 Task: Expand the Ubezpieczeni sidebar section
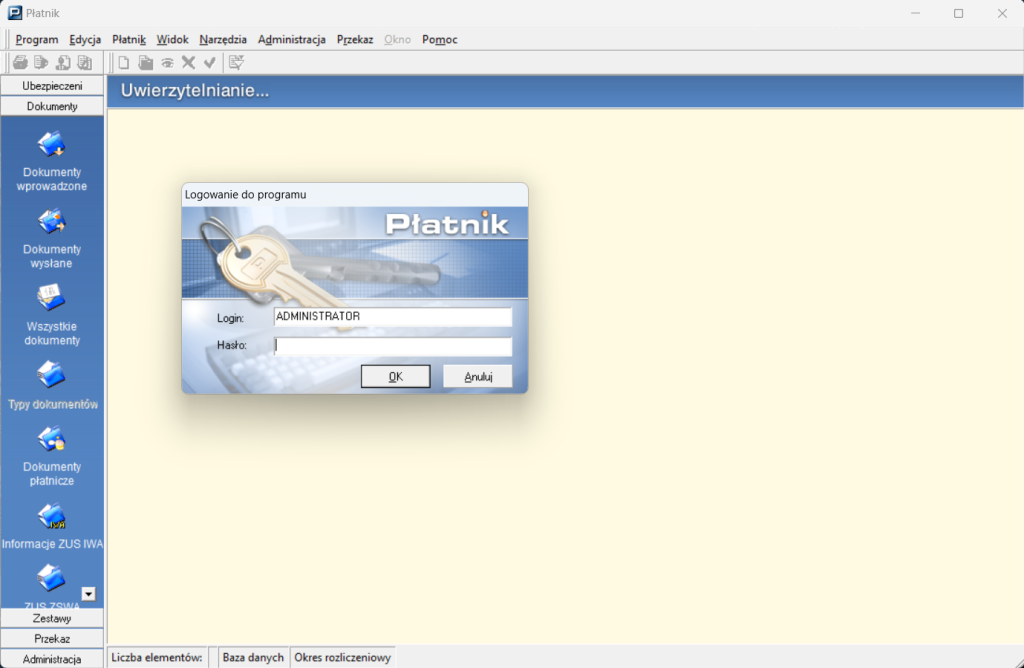[52, 86]
